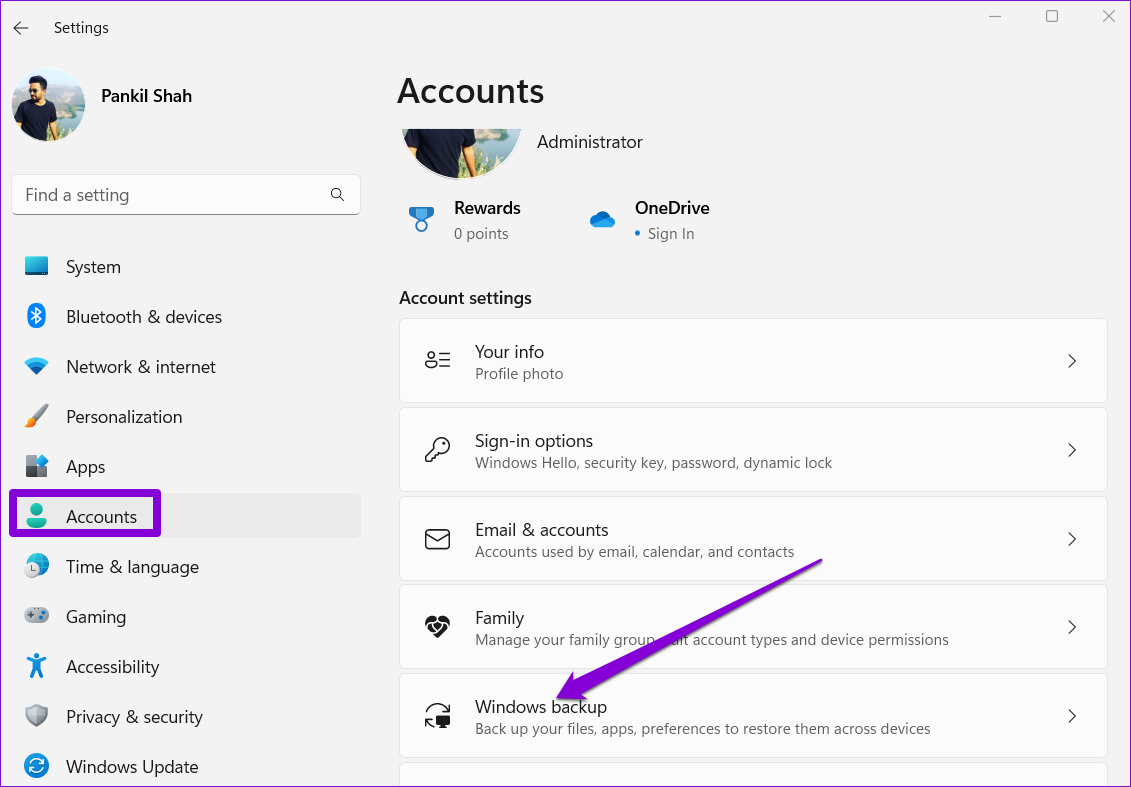Click the OneDrive Sign In link
The width and height of the screenshot is (1131, 787).
pyautogui.click(x=670, y=234)
